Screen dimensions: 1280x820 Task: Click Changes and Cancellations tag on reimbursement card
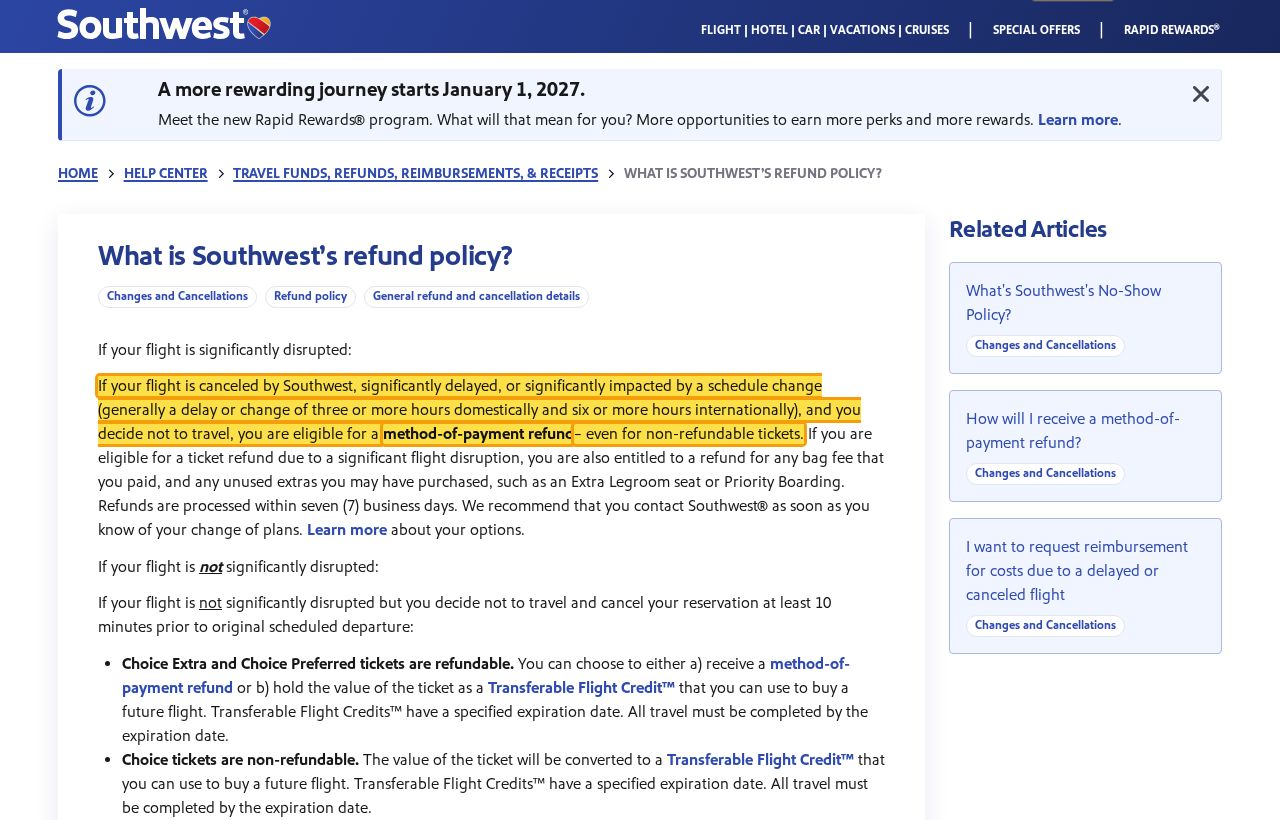point(1045,626)
